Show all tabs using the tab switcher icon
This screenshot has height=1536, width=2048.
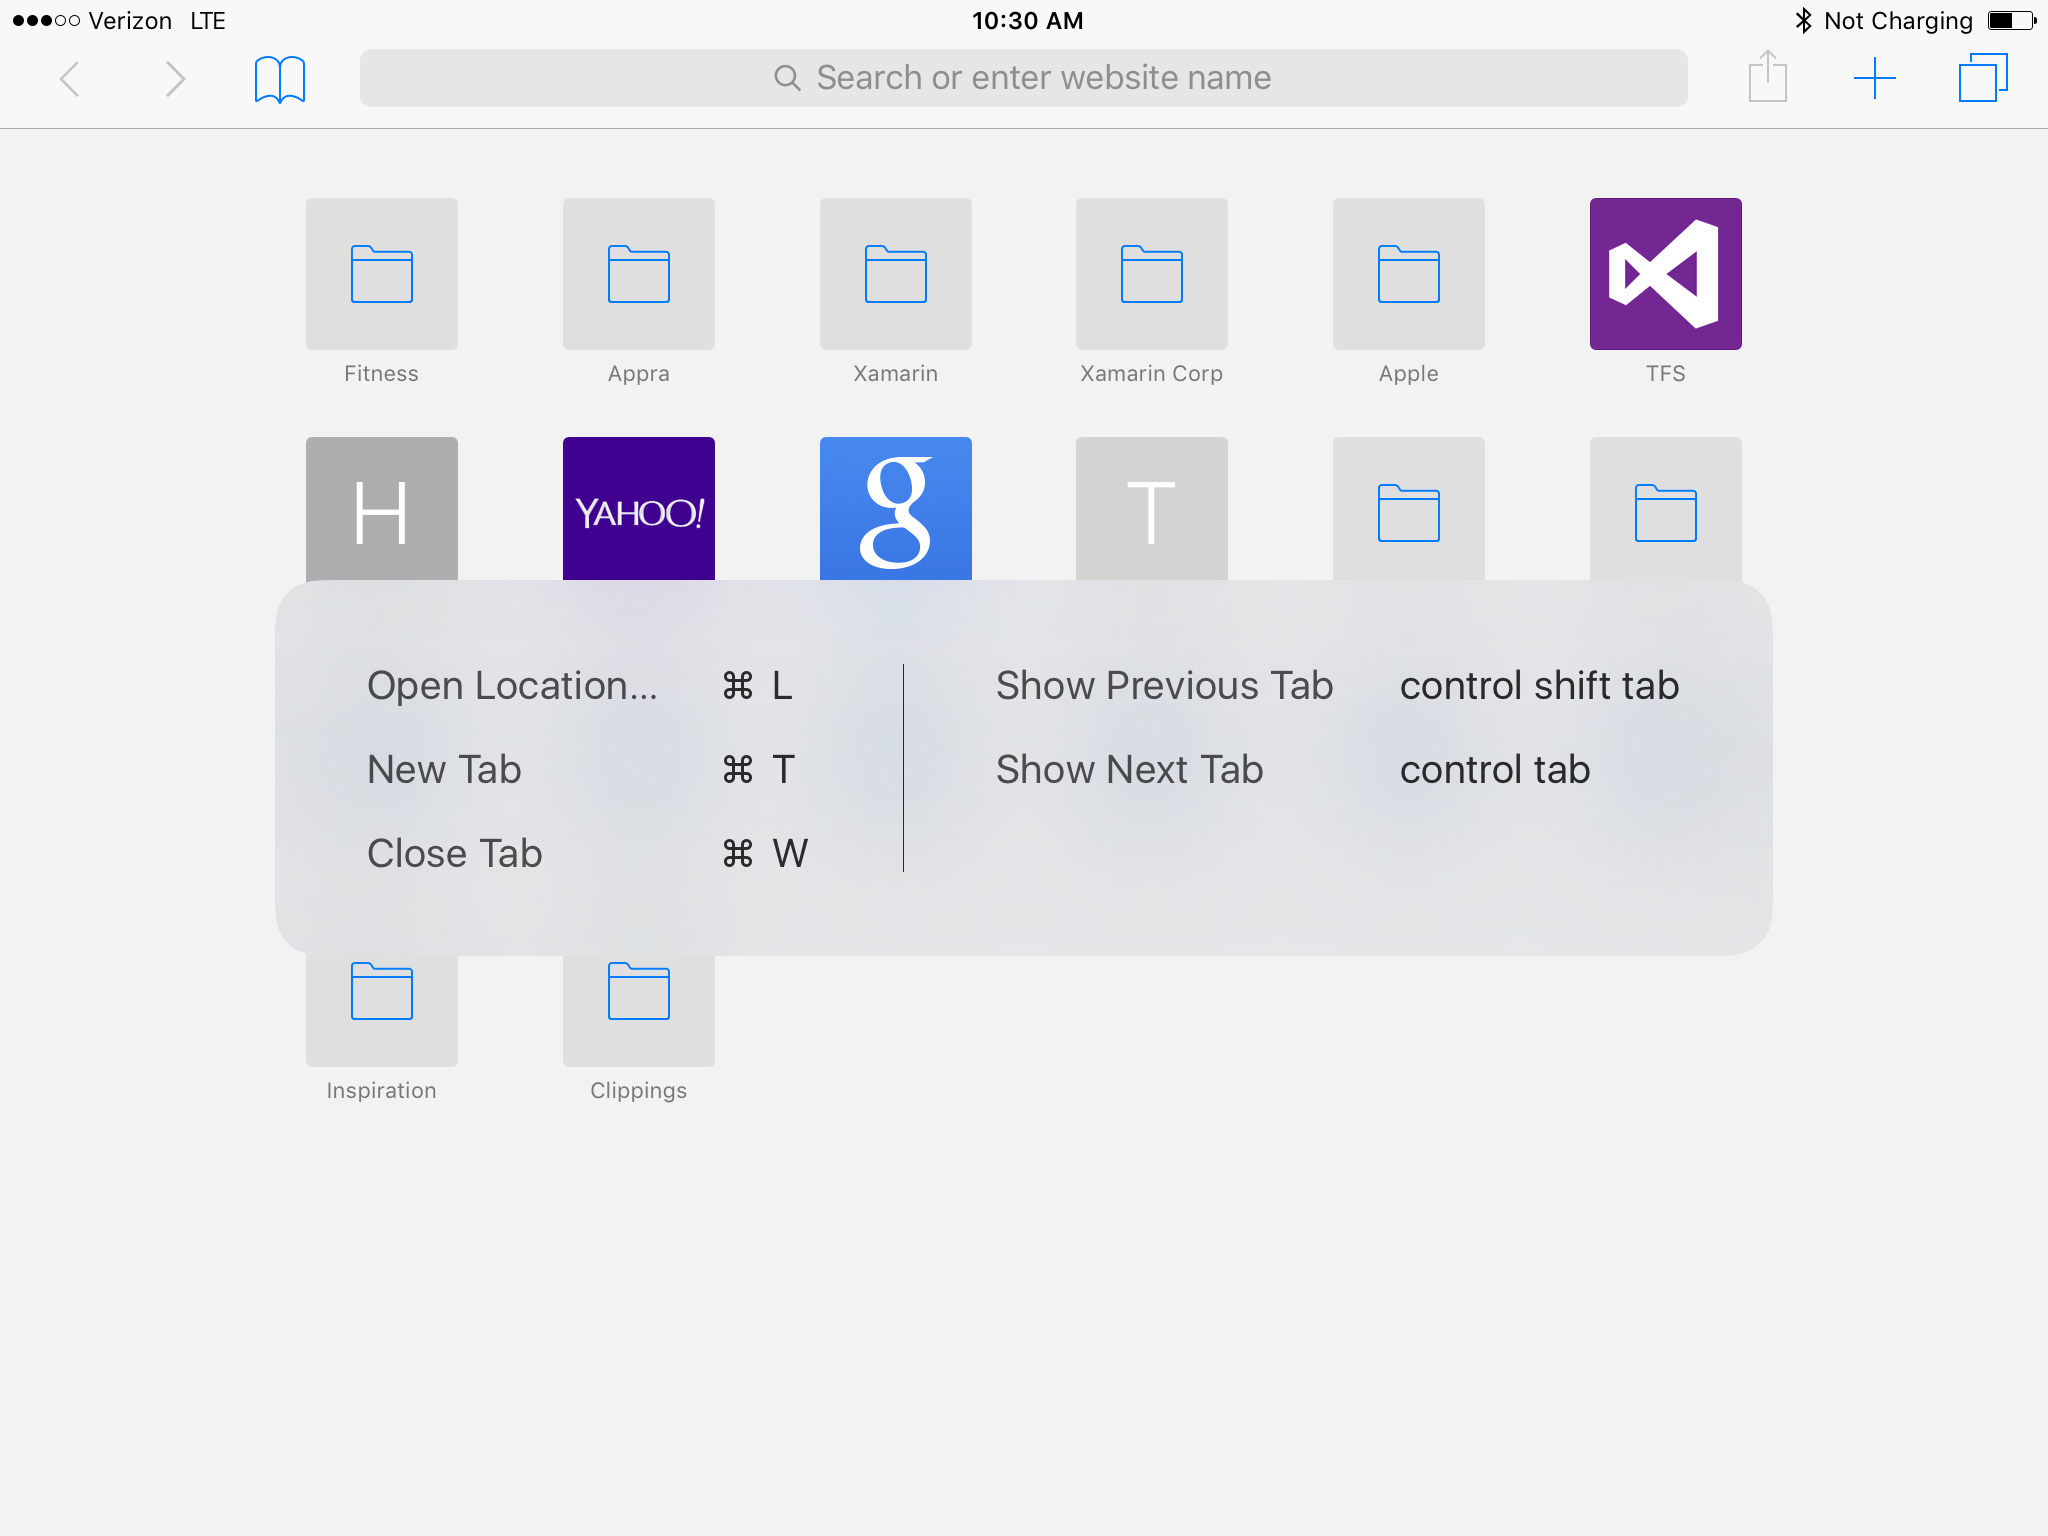(1984, 77)
